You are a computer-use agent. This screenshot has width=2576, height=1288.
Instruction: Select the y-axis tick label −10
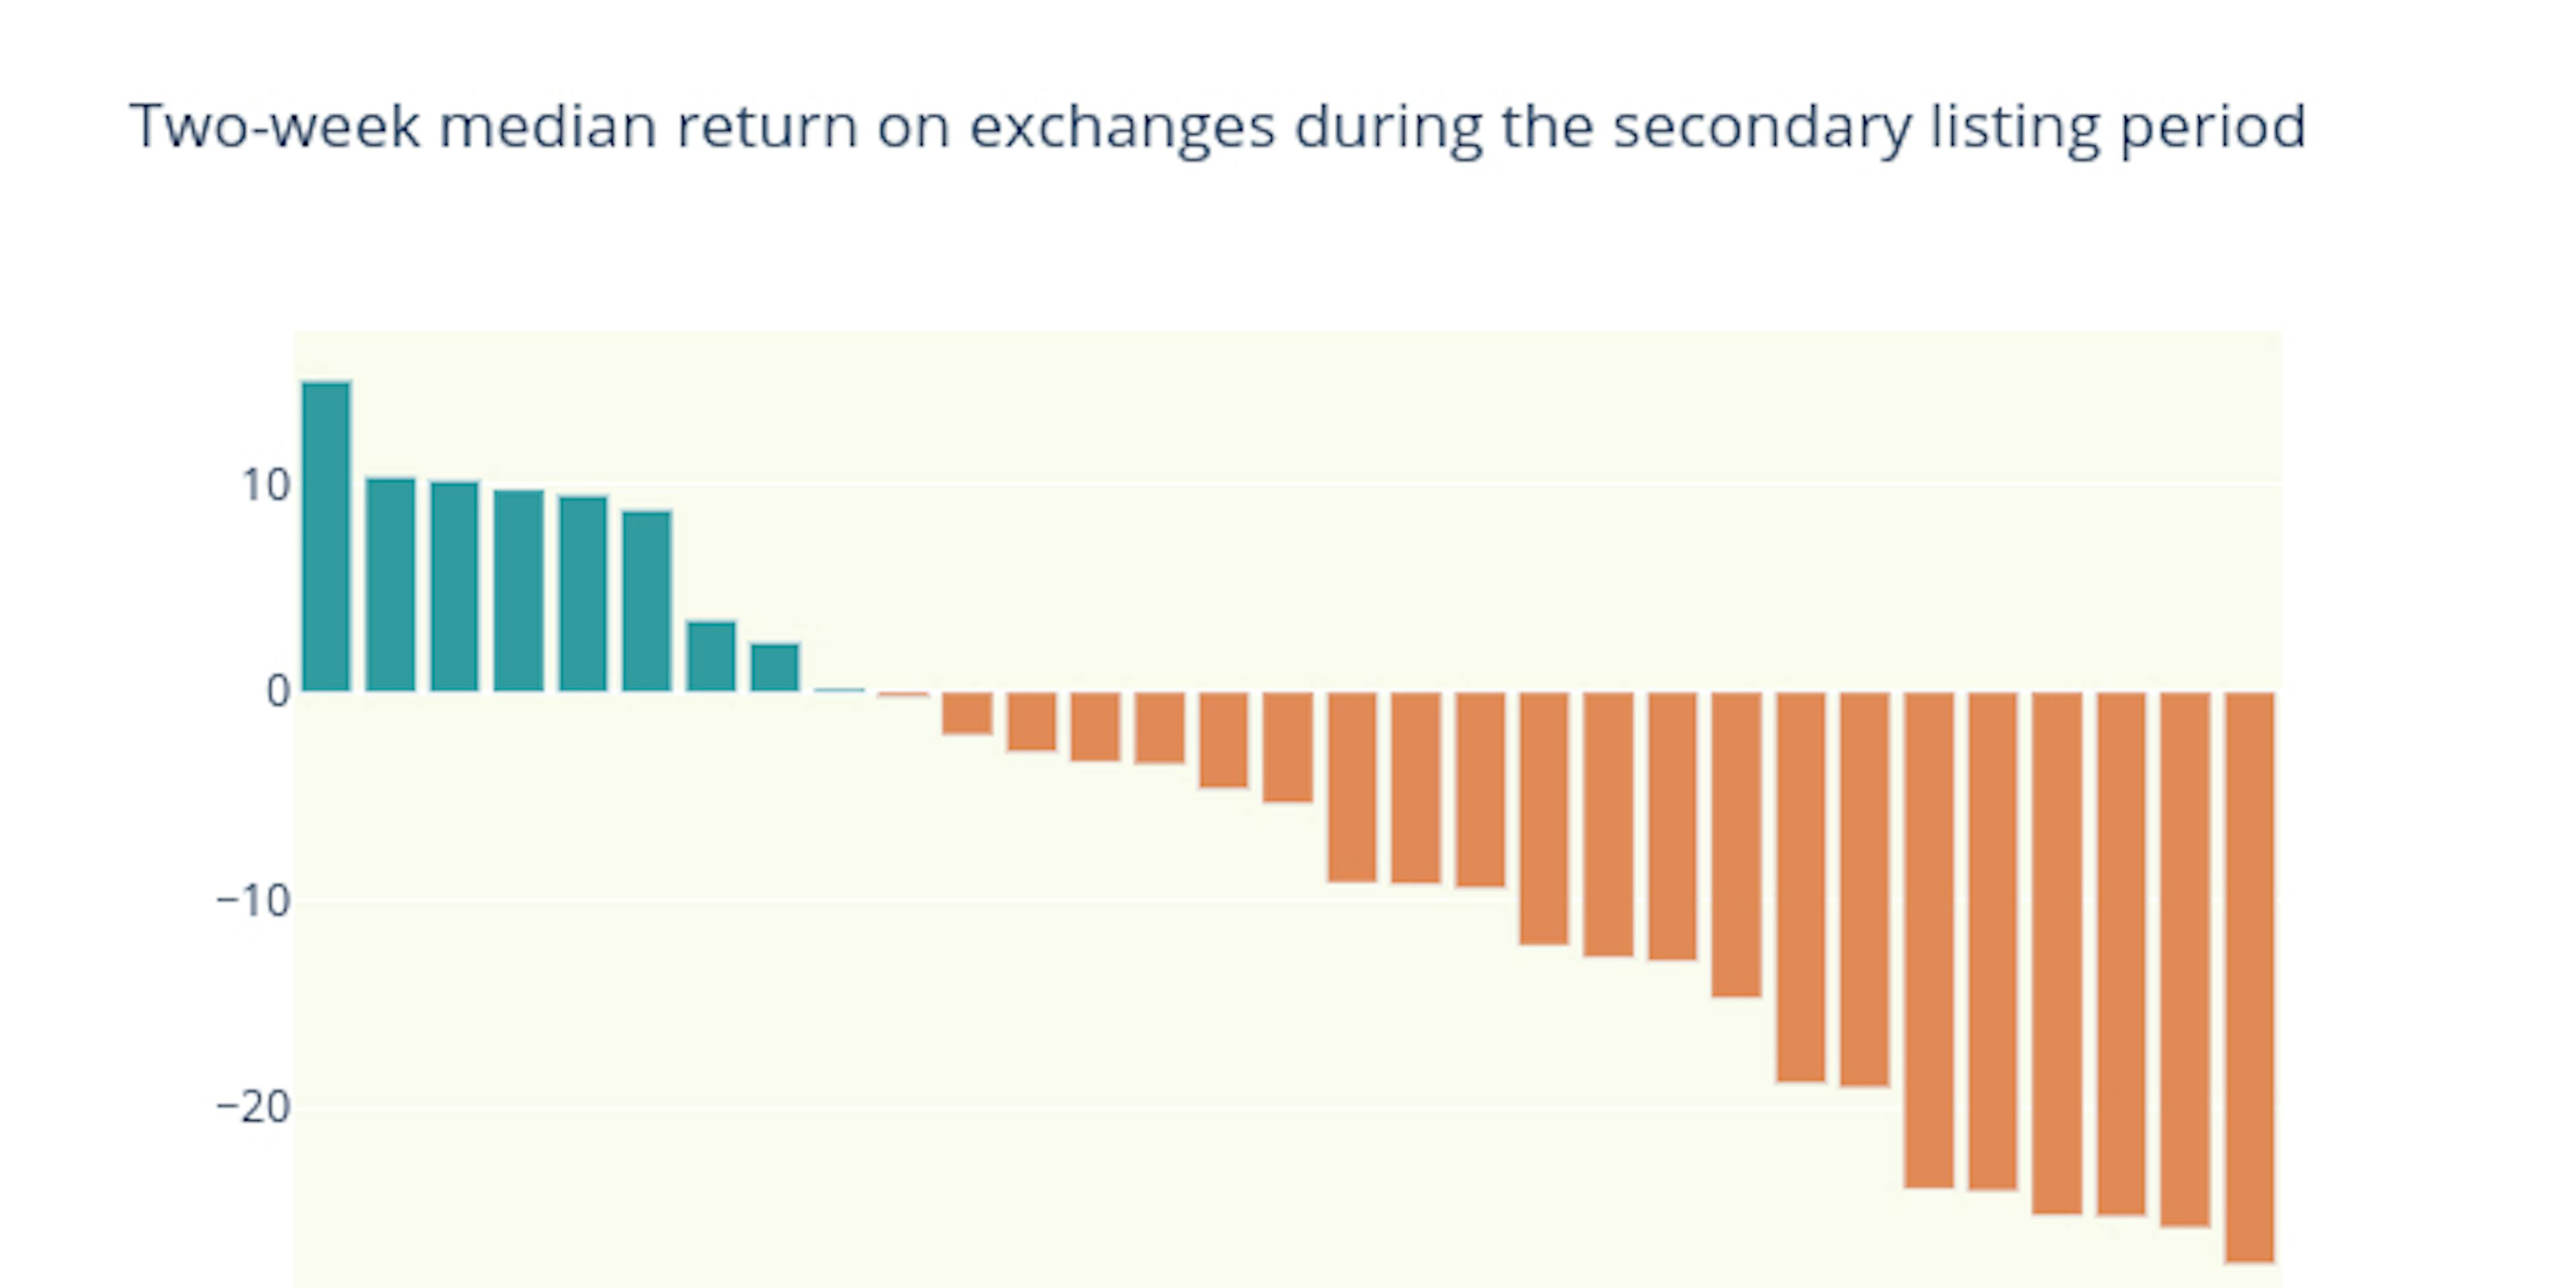click(254, 901)
